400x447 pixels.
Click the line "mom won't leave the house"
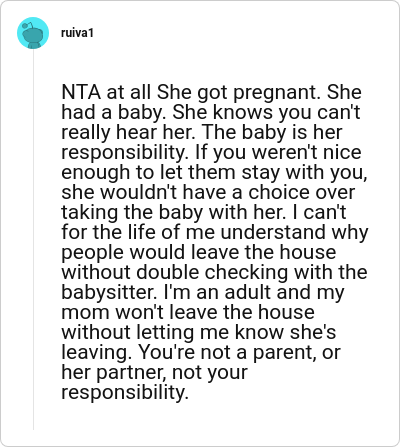tap(188, 312)
